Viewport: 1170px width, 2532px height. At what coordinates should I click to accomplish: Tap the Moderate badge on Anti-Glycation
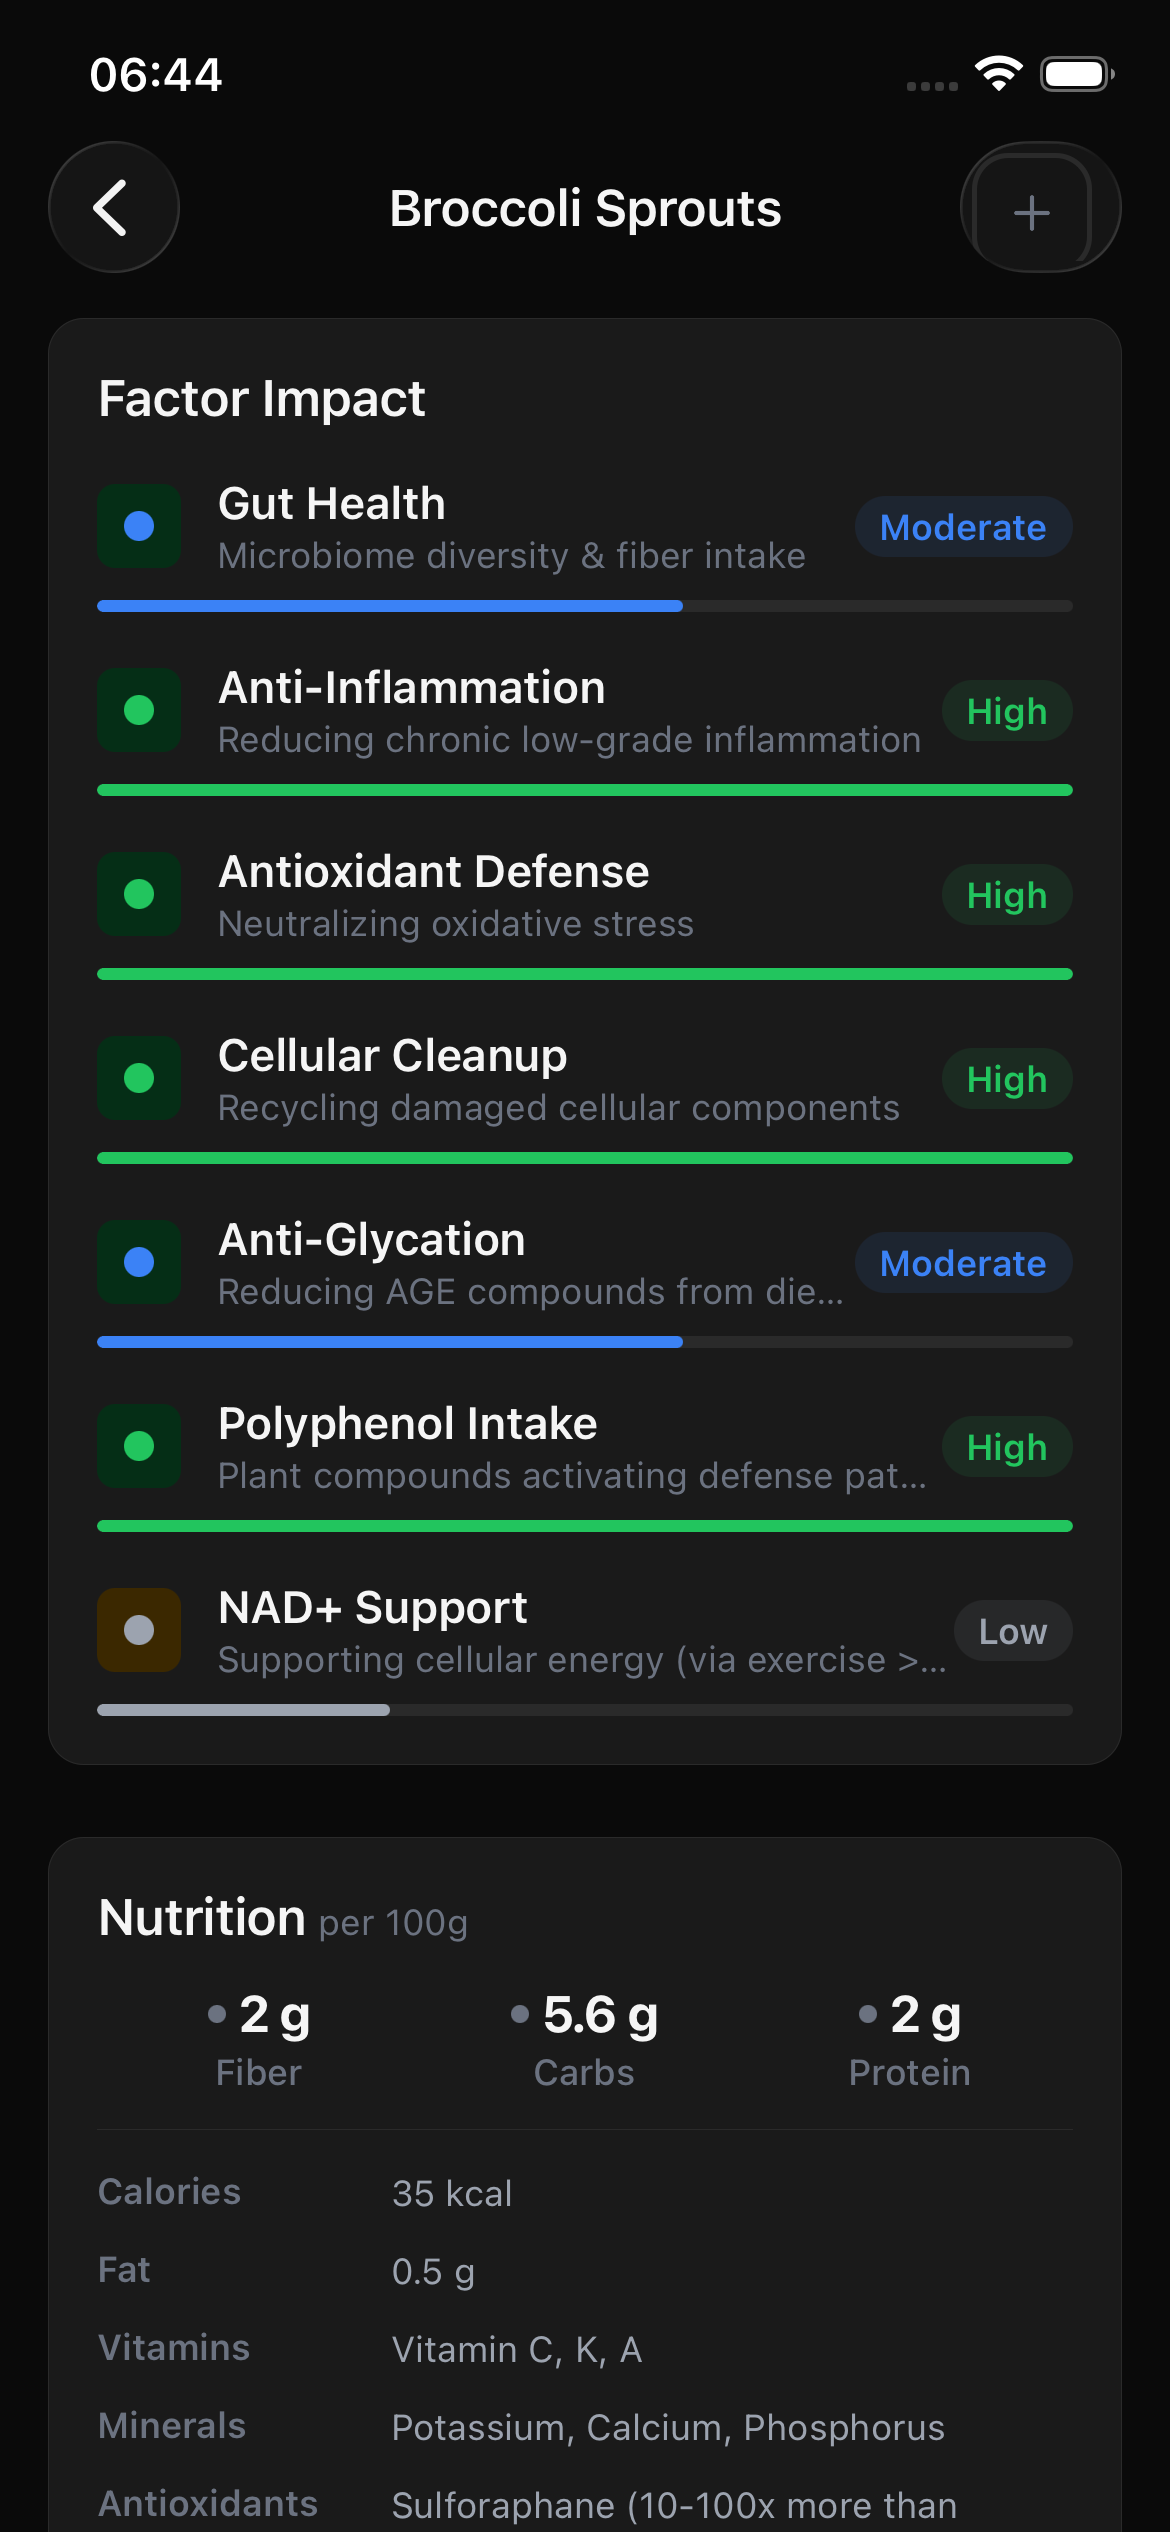pos(963,1263)
